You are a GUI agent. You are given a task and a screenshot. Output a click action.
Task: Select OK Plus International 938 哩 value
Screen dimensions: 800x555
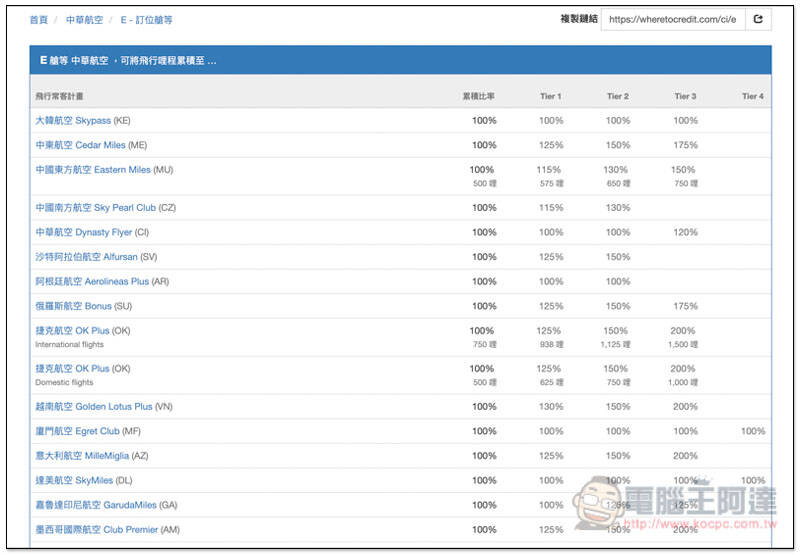pos(552,344)
